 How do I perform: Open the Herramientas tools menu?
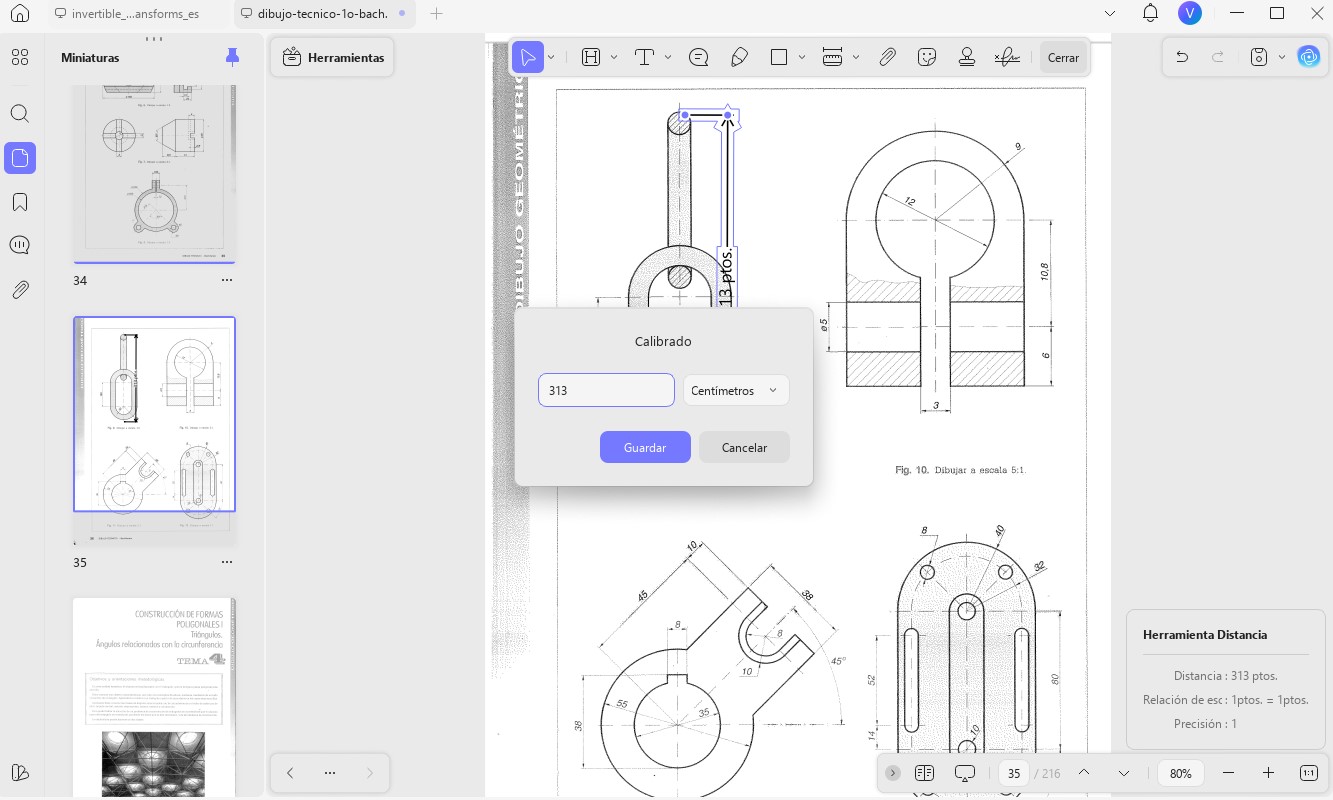(x=333, y=57)
